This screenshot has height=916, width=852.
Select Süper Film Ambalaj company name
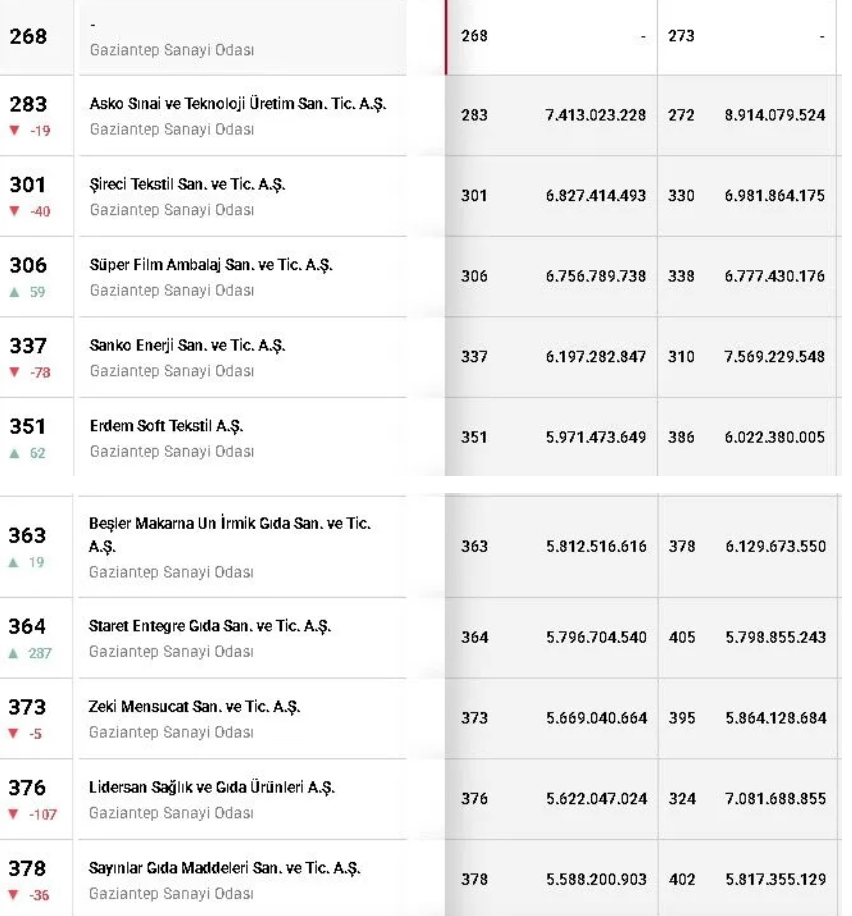pos(211,265)
